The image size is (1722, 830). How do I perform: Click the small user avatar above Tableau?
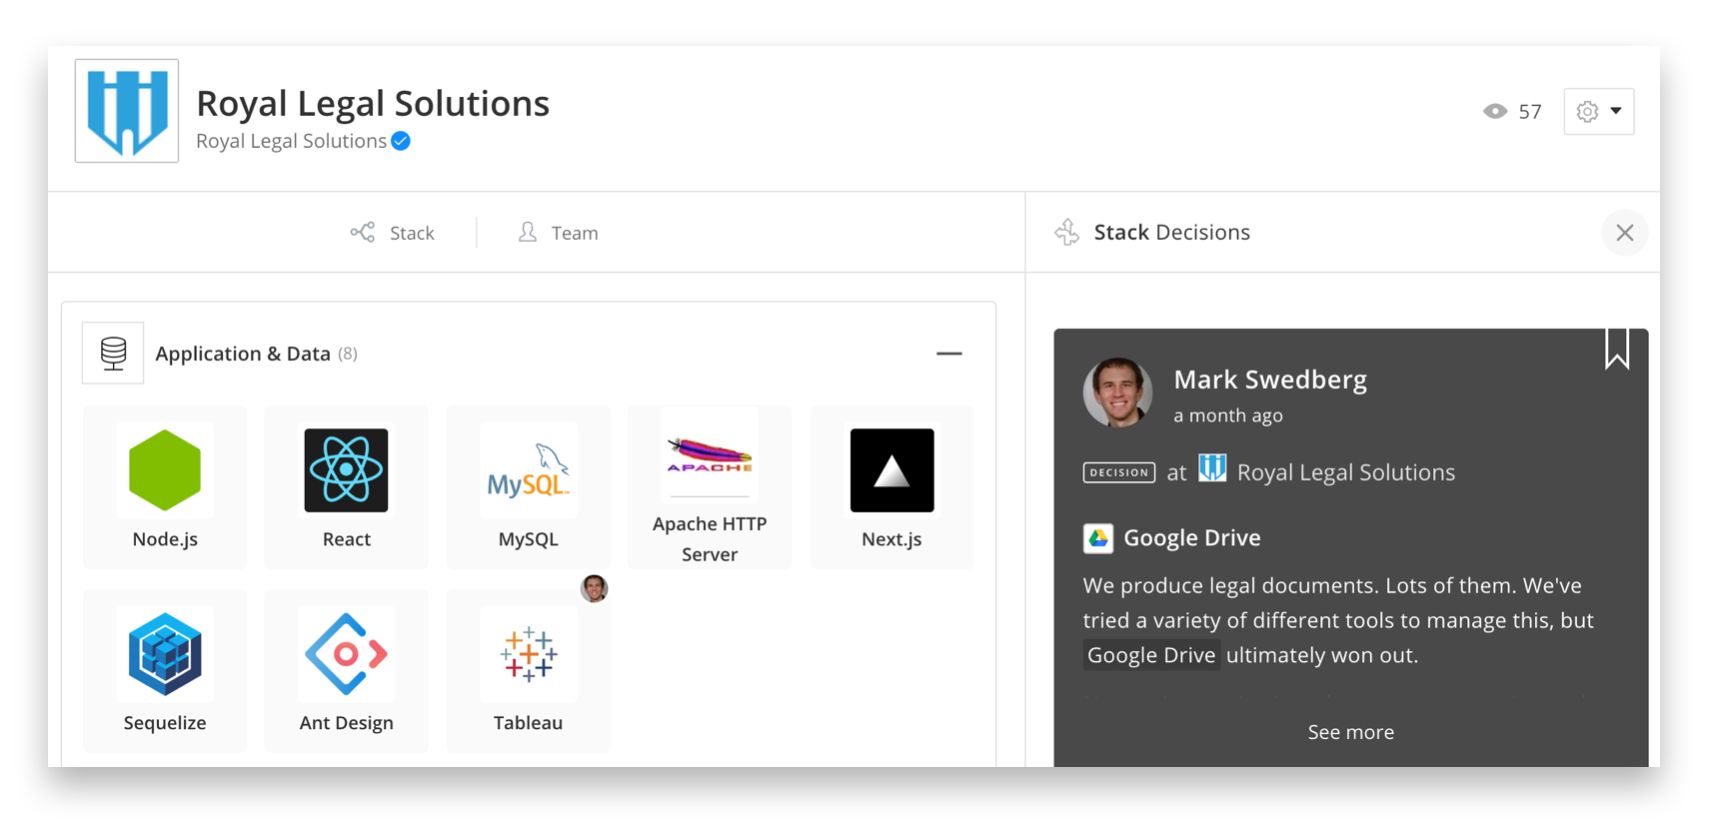coord(595,589)
